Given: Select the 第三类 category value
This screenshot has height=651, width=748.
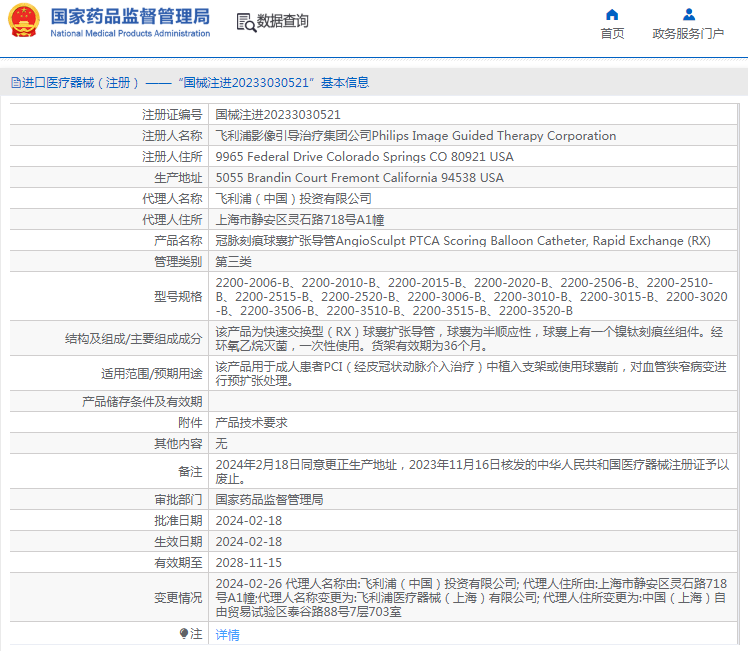Looking at the screenshot, I should 234,261.
